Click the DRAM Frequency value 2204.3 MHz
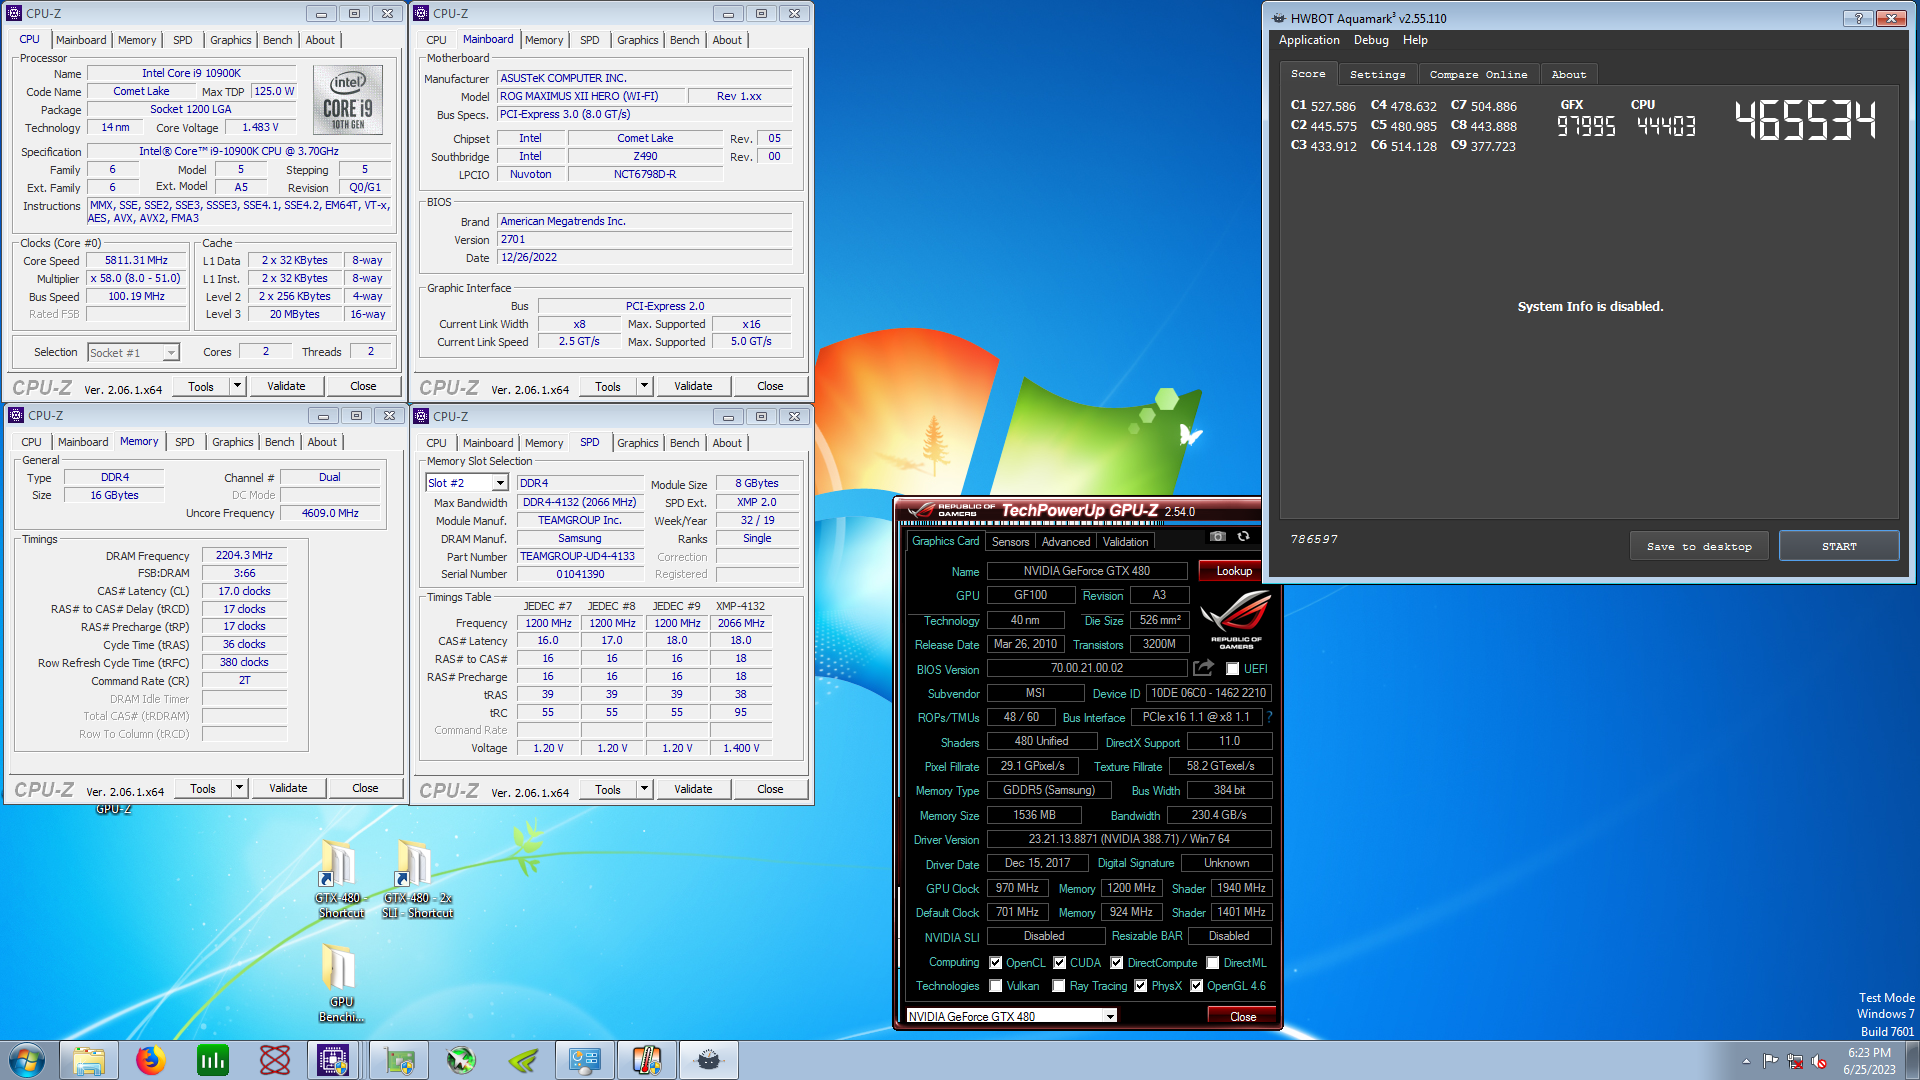1920x1080 pixels. [244, 555]
